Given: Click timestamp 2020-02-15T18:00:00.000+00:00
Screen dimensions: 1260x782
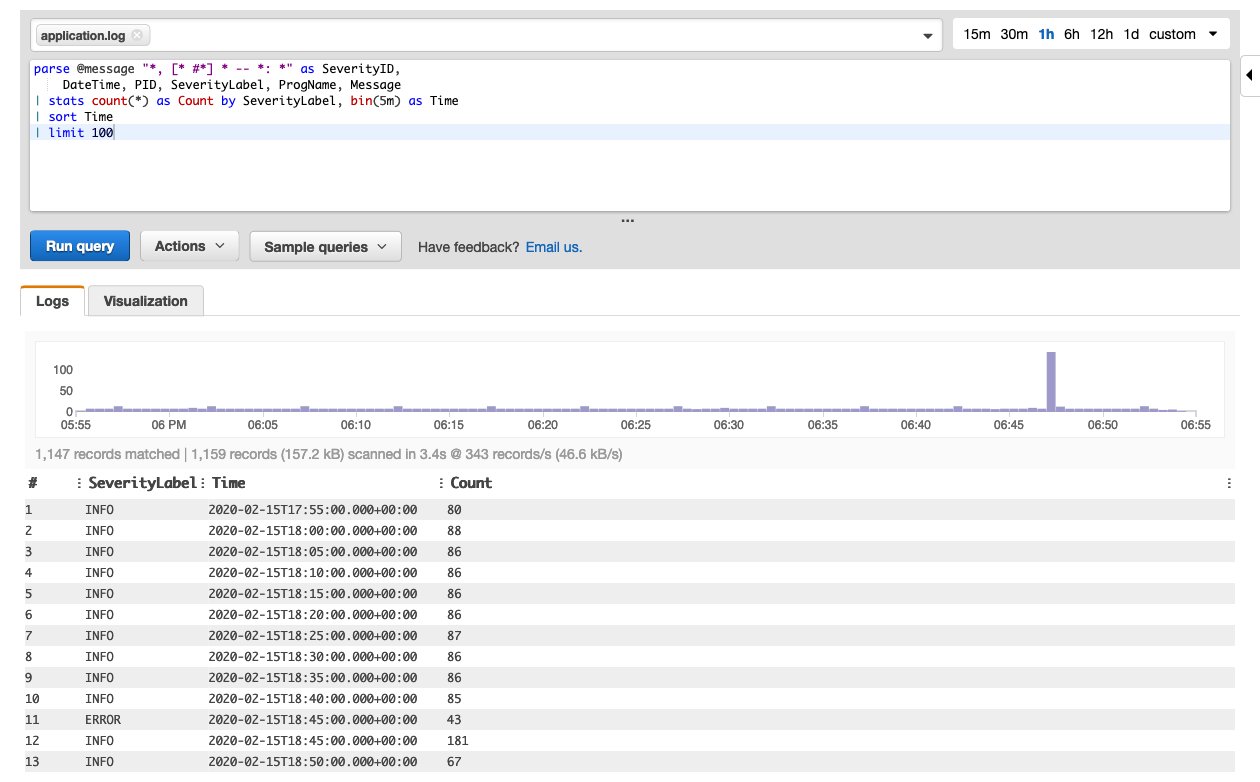Looking at the screenshot, I should tap(312, 531).
